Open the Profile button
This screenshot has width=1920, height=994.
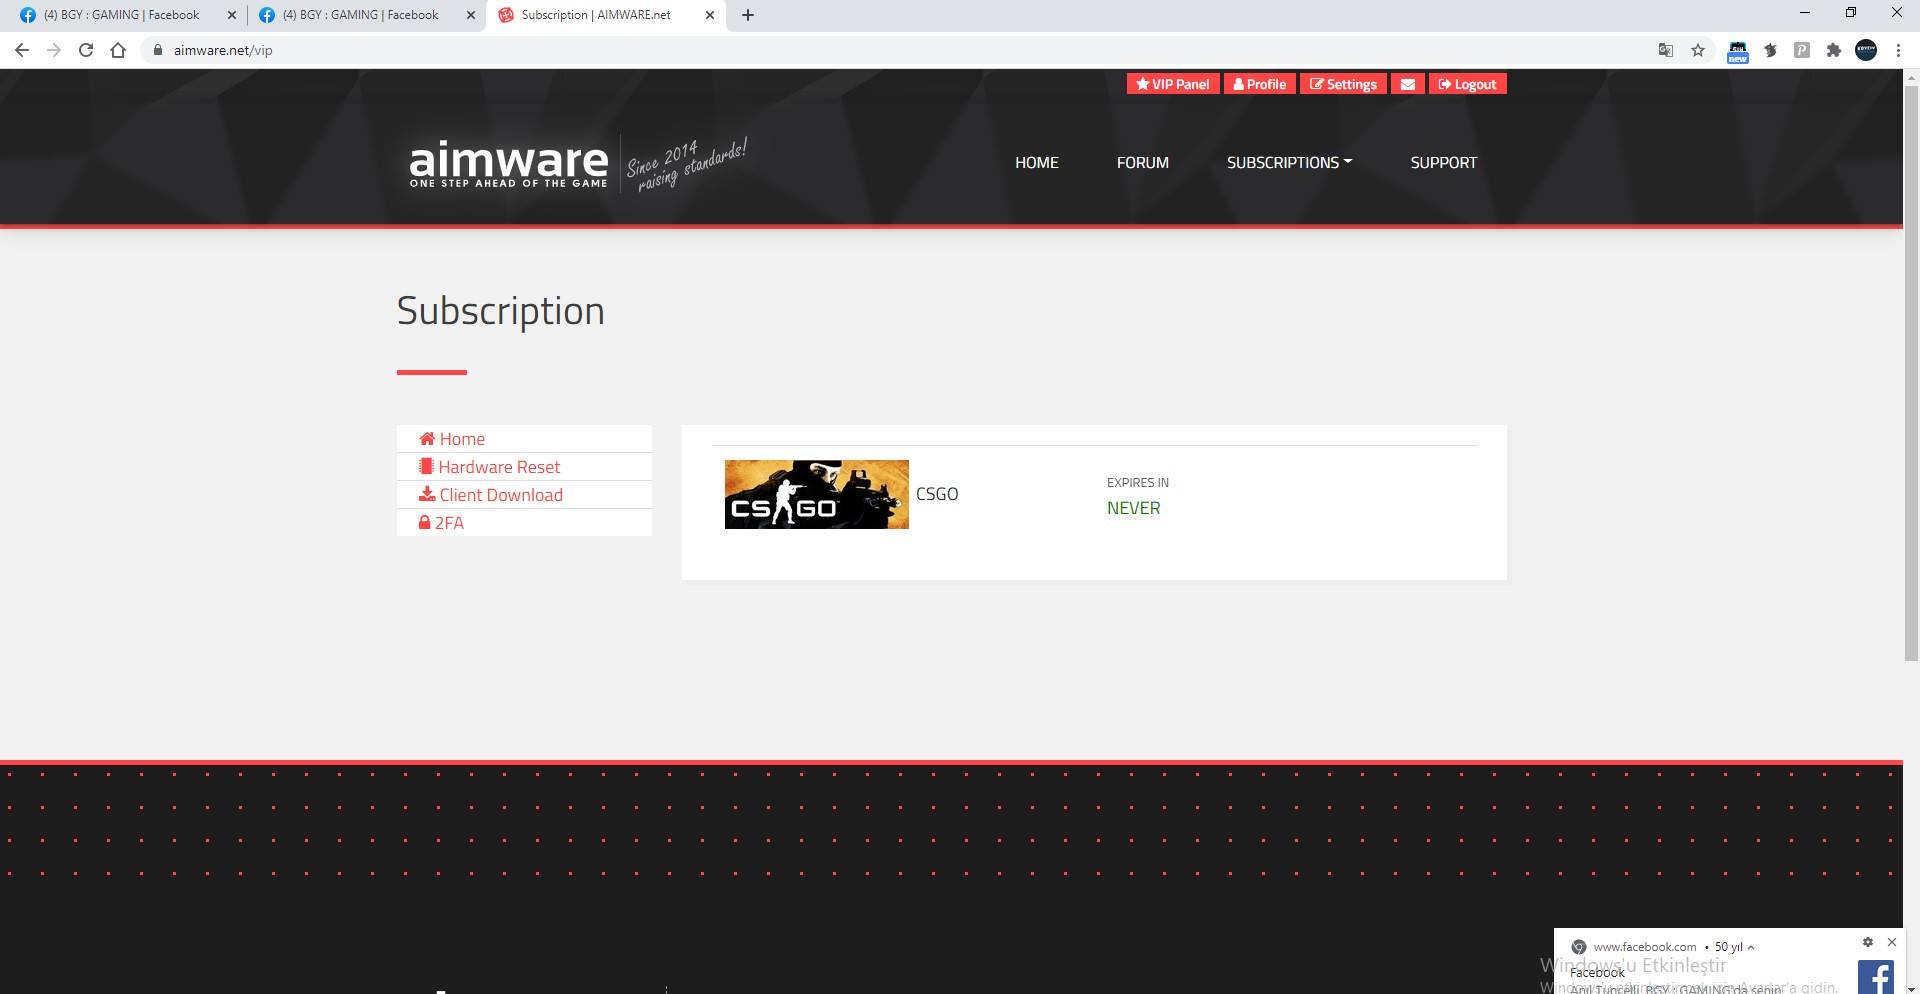pos(1260,84)
